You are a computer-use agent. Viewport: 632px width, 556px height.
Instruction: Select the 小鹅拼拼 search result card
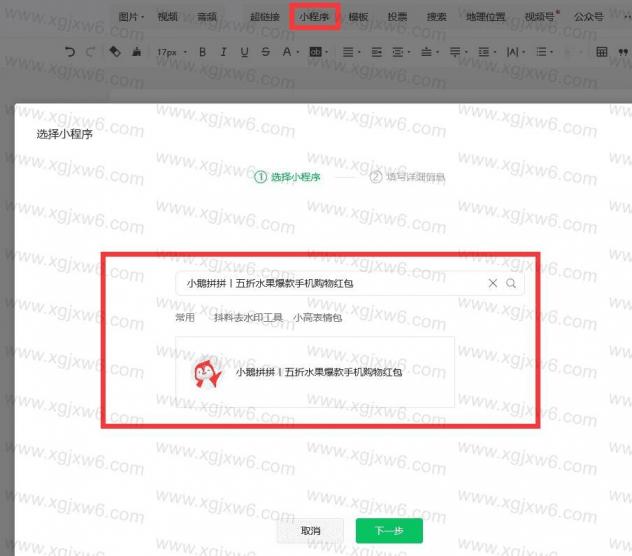coord(315,372)
